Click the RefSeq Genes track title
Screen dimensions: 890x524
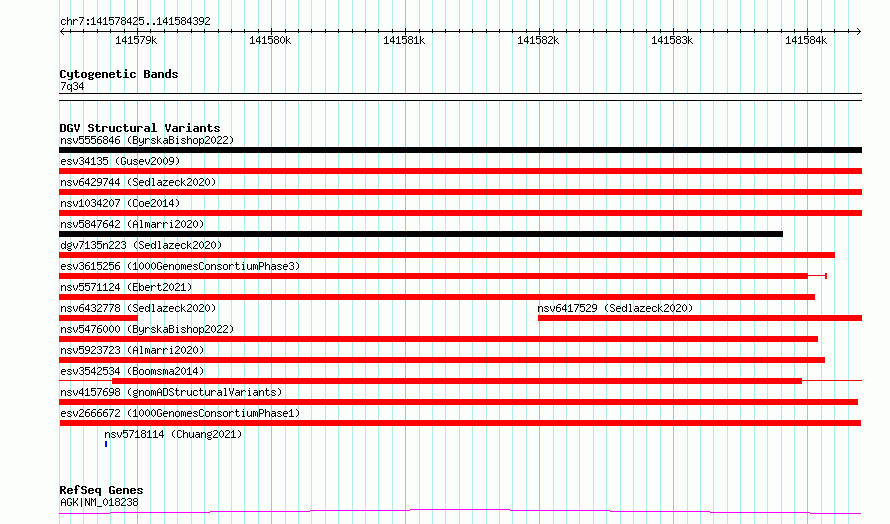click(101, 491)
